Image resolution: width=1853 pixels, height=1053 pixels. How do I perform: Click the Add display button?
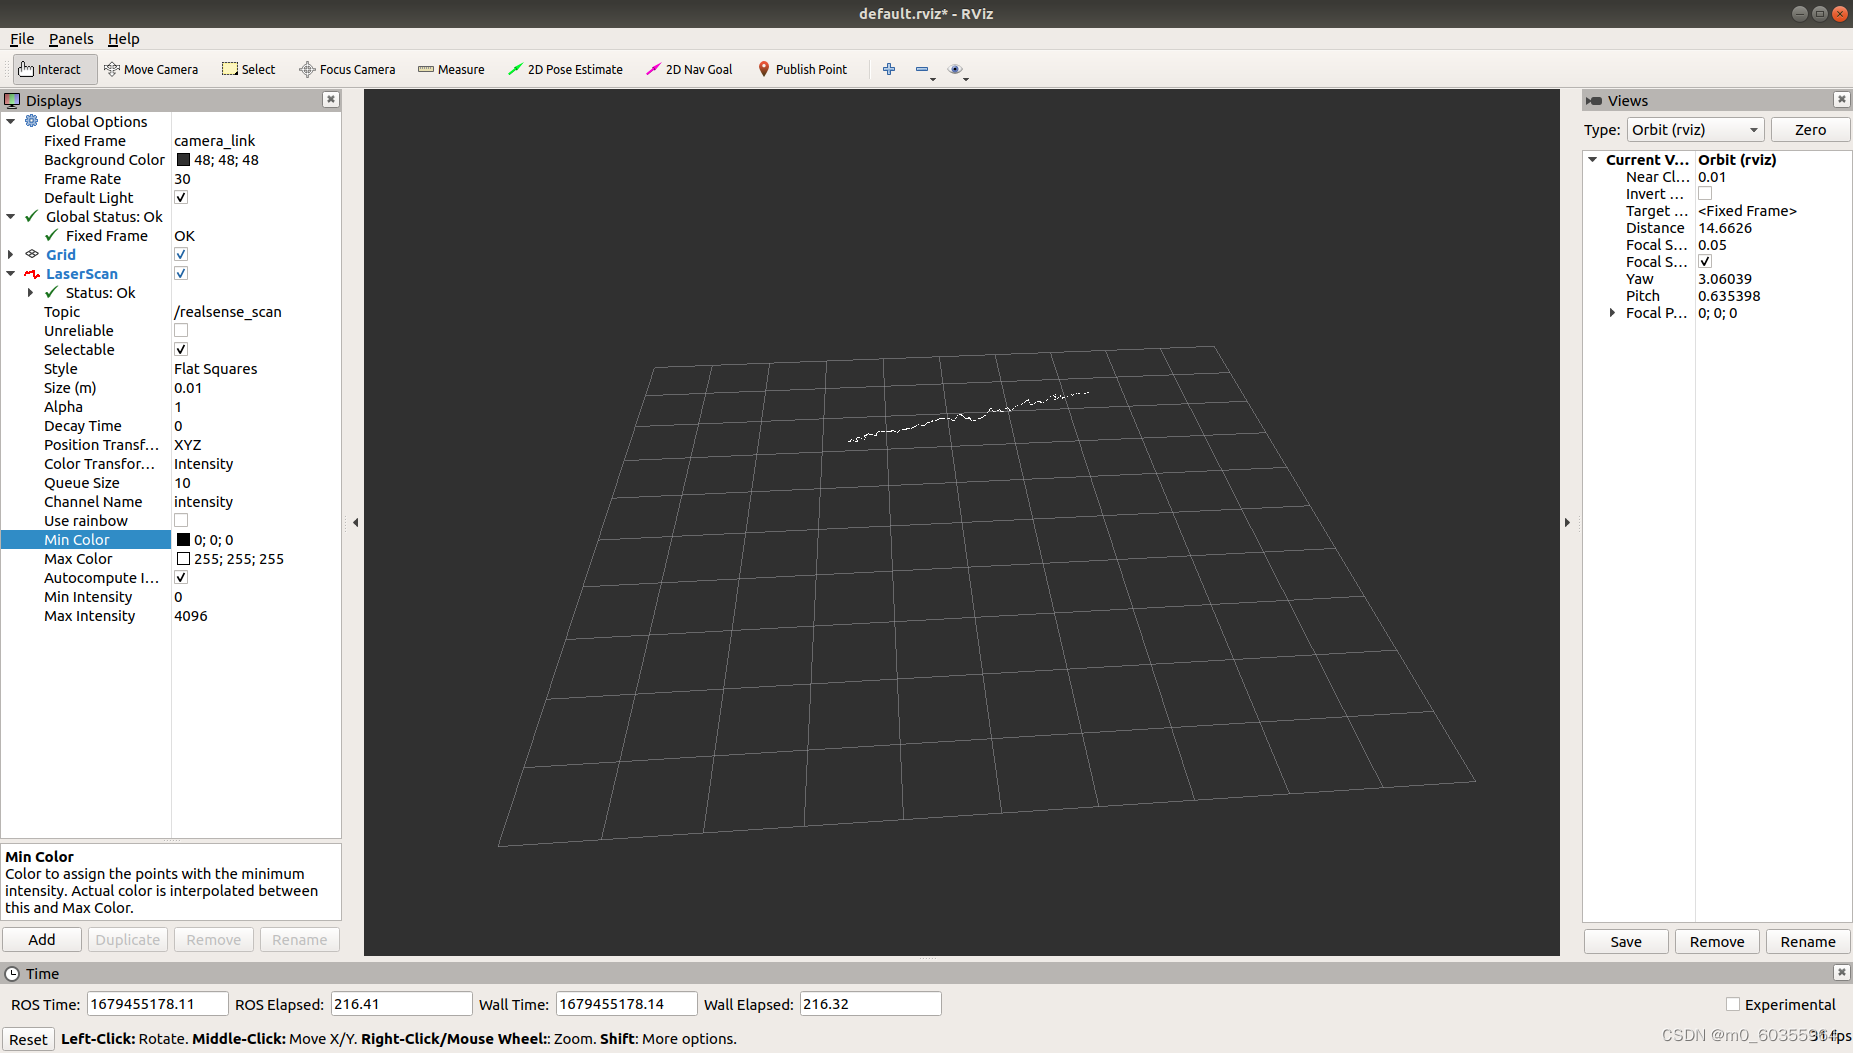(42, 939)
